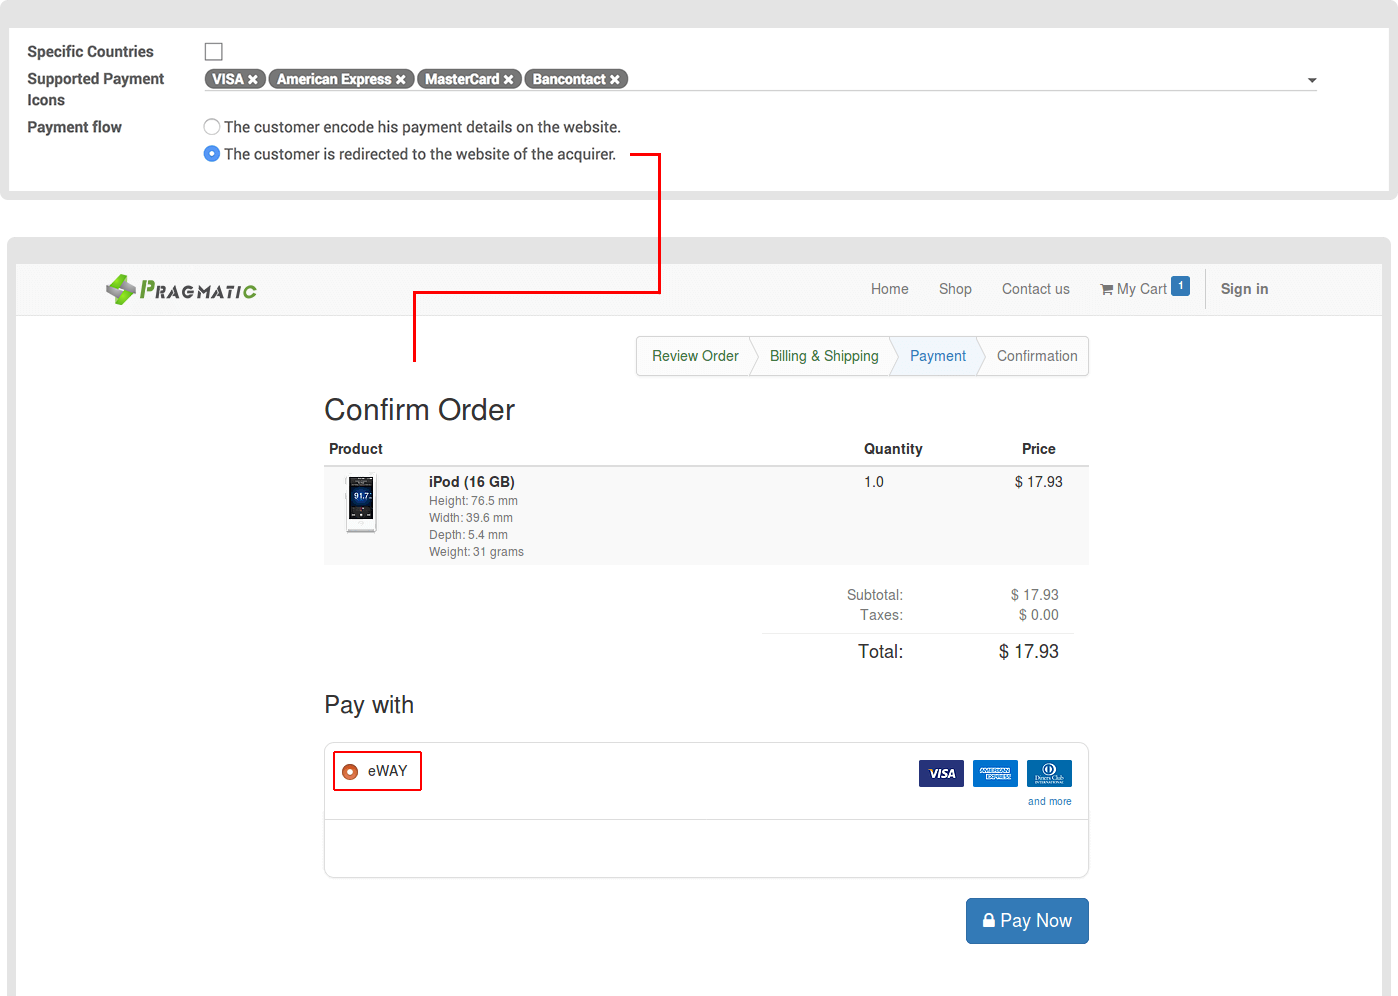Image resolution: width=1398 pixels, height=996 pixels.
Task: Remove the American Express tag
Action: click(401, 80)
